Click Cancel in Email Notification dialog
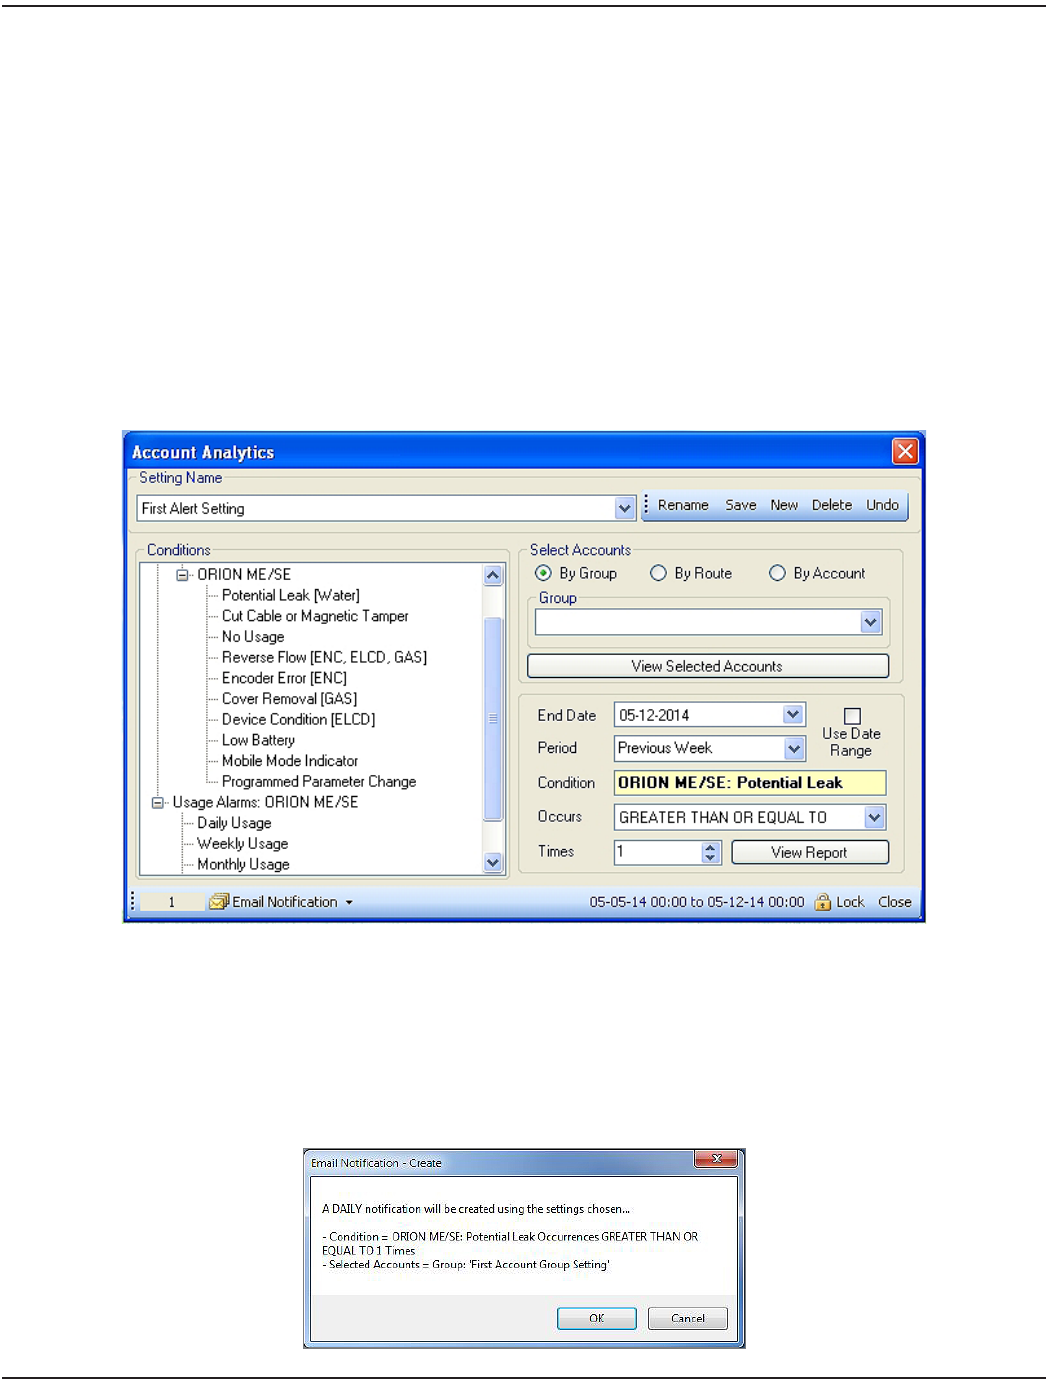 pyautogui.click(x=688, y=1318)
